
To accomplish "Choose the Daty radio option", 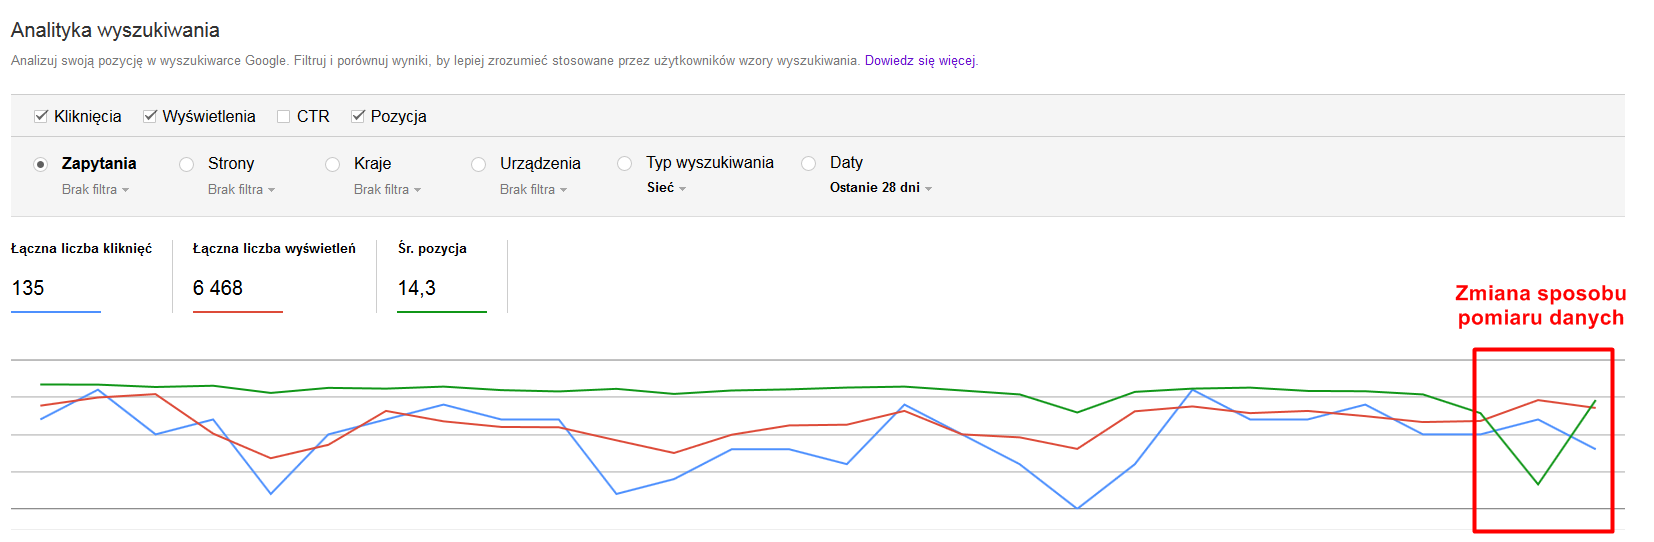I will pyautogui.click(x=809, y=163).
